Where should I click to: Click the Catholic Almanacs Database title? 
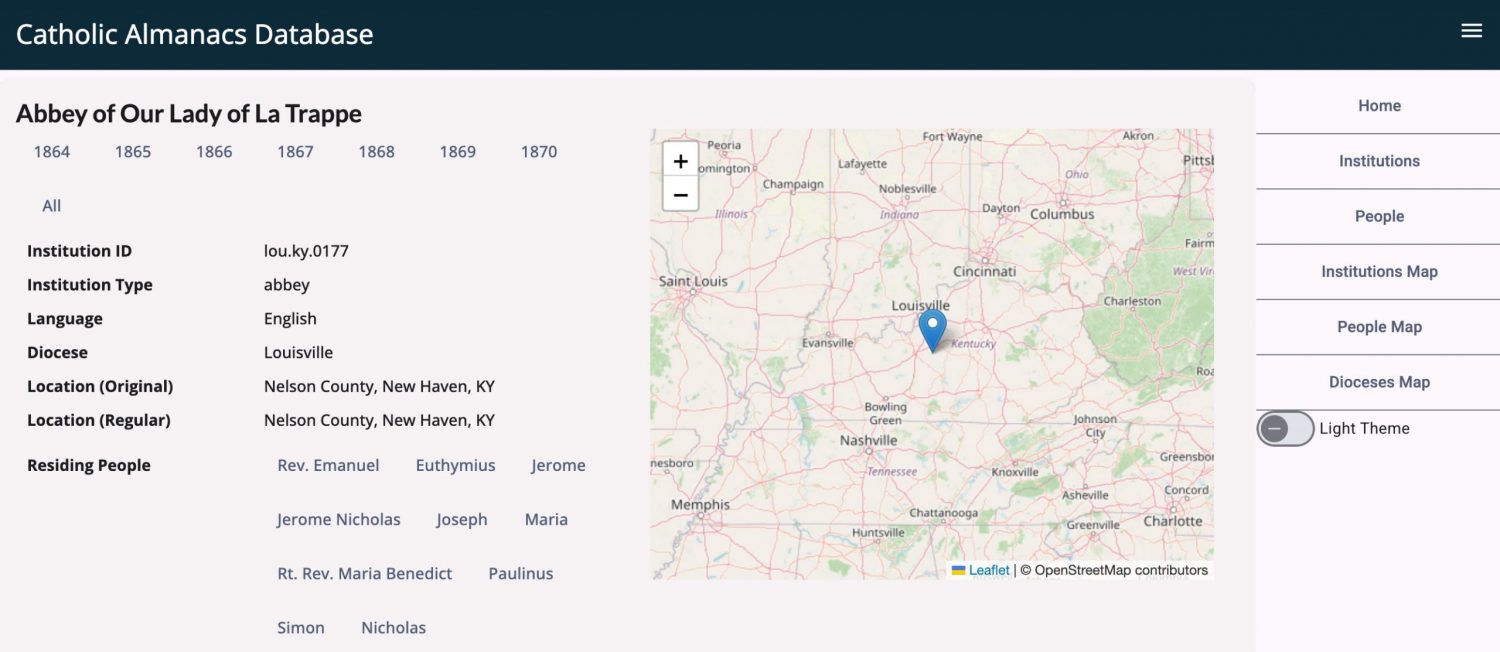[x=195, y=34]
